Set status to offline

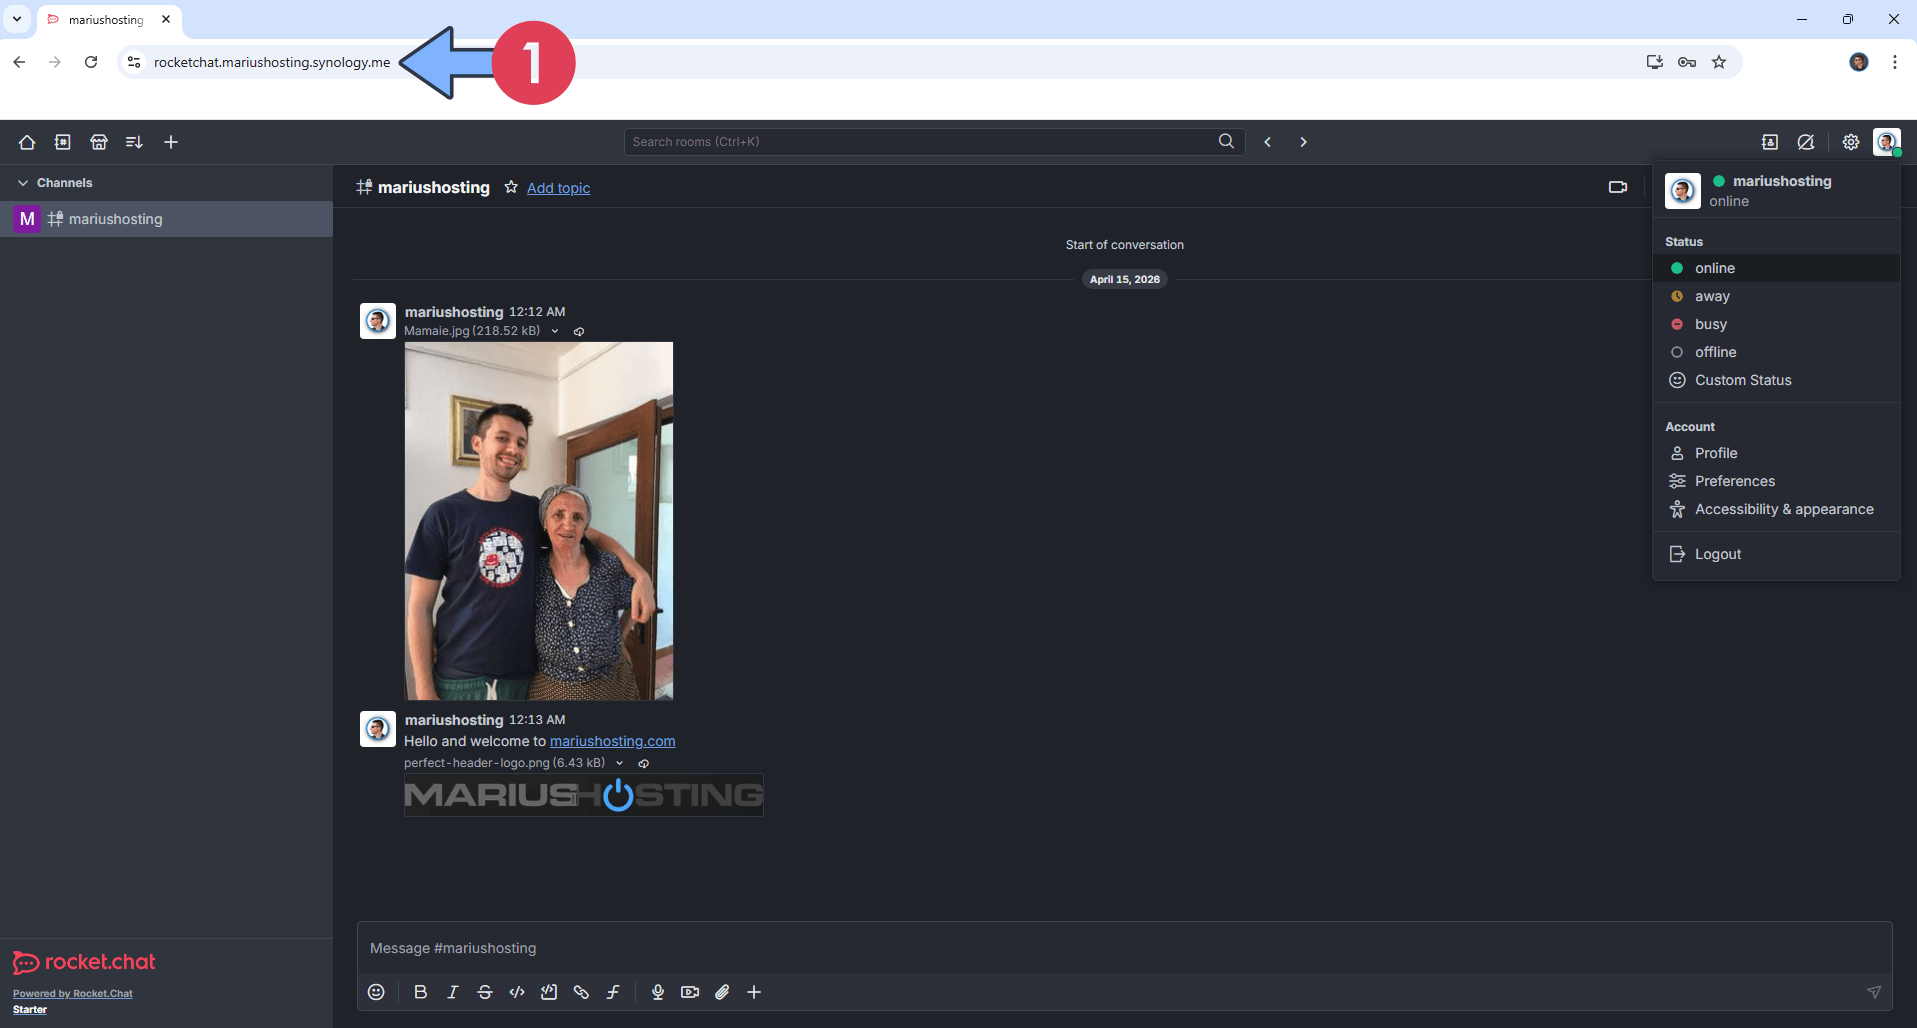[x=1776, y=352]
